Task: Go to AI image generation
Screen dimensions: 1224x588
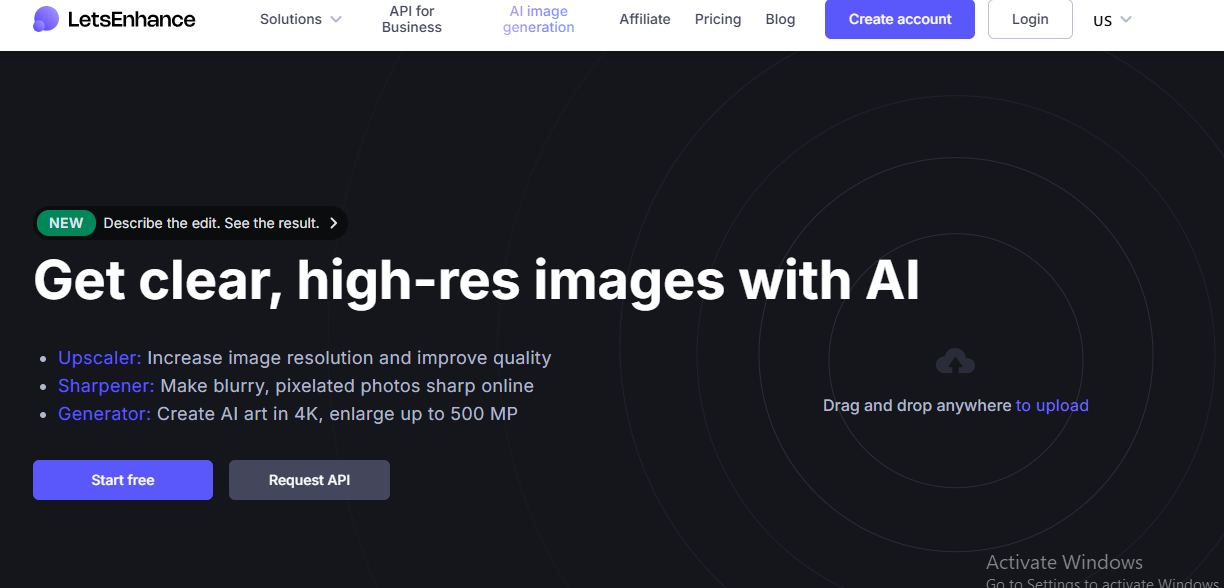Action: coord(538,19)
